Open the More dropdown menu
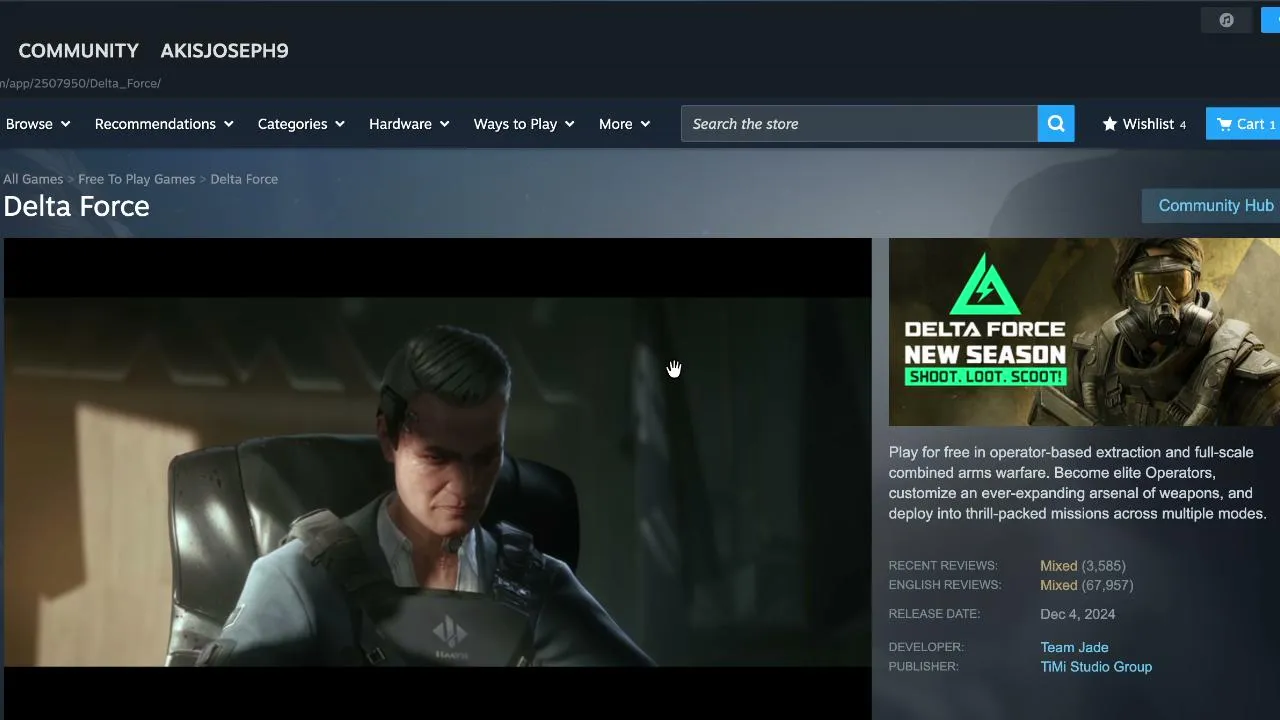The width and height of the screenshot is (1280, 720). click(x=625, y=124)
